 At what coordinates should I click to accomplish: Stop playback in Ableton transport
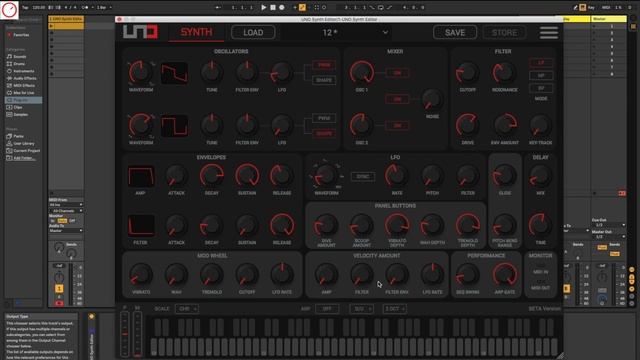[x=273, y=7]
